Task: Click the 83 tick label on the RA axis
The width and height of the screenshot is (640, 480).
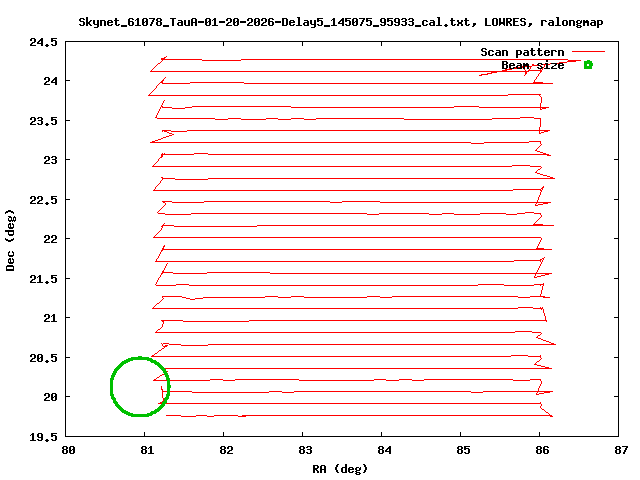Action: point(303,450)
